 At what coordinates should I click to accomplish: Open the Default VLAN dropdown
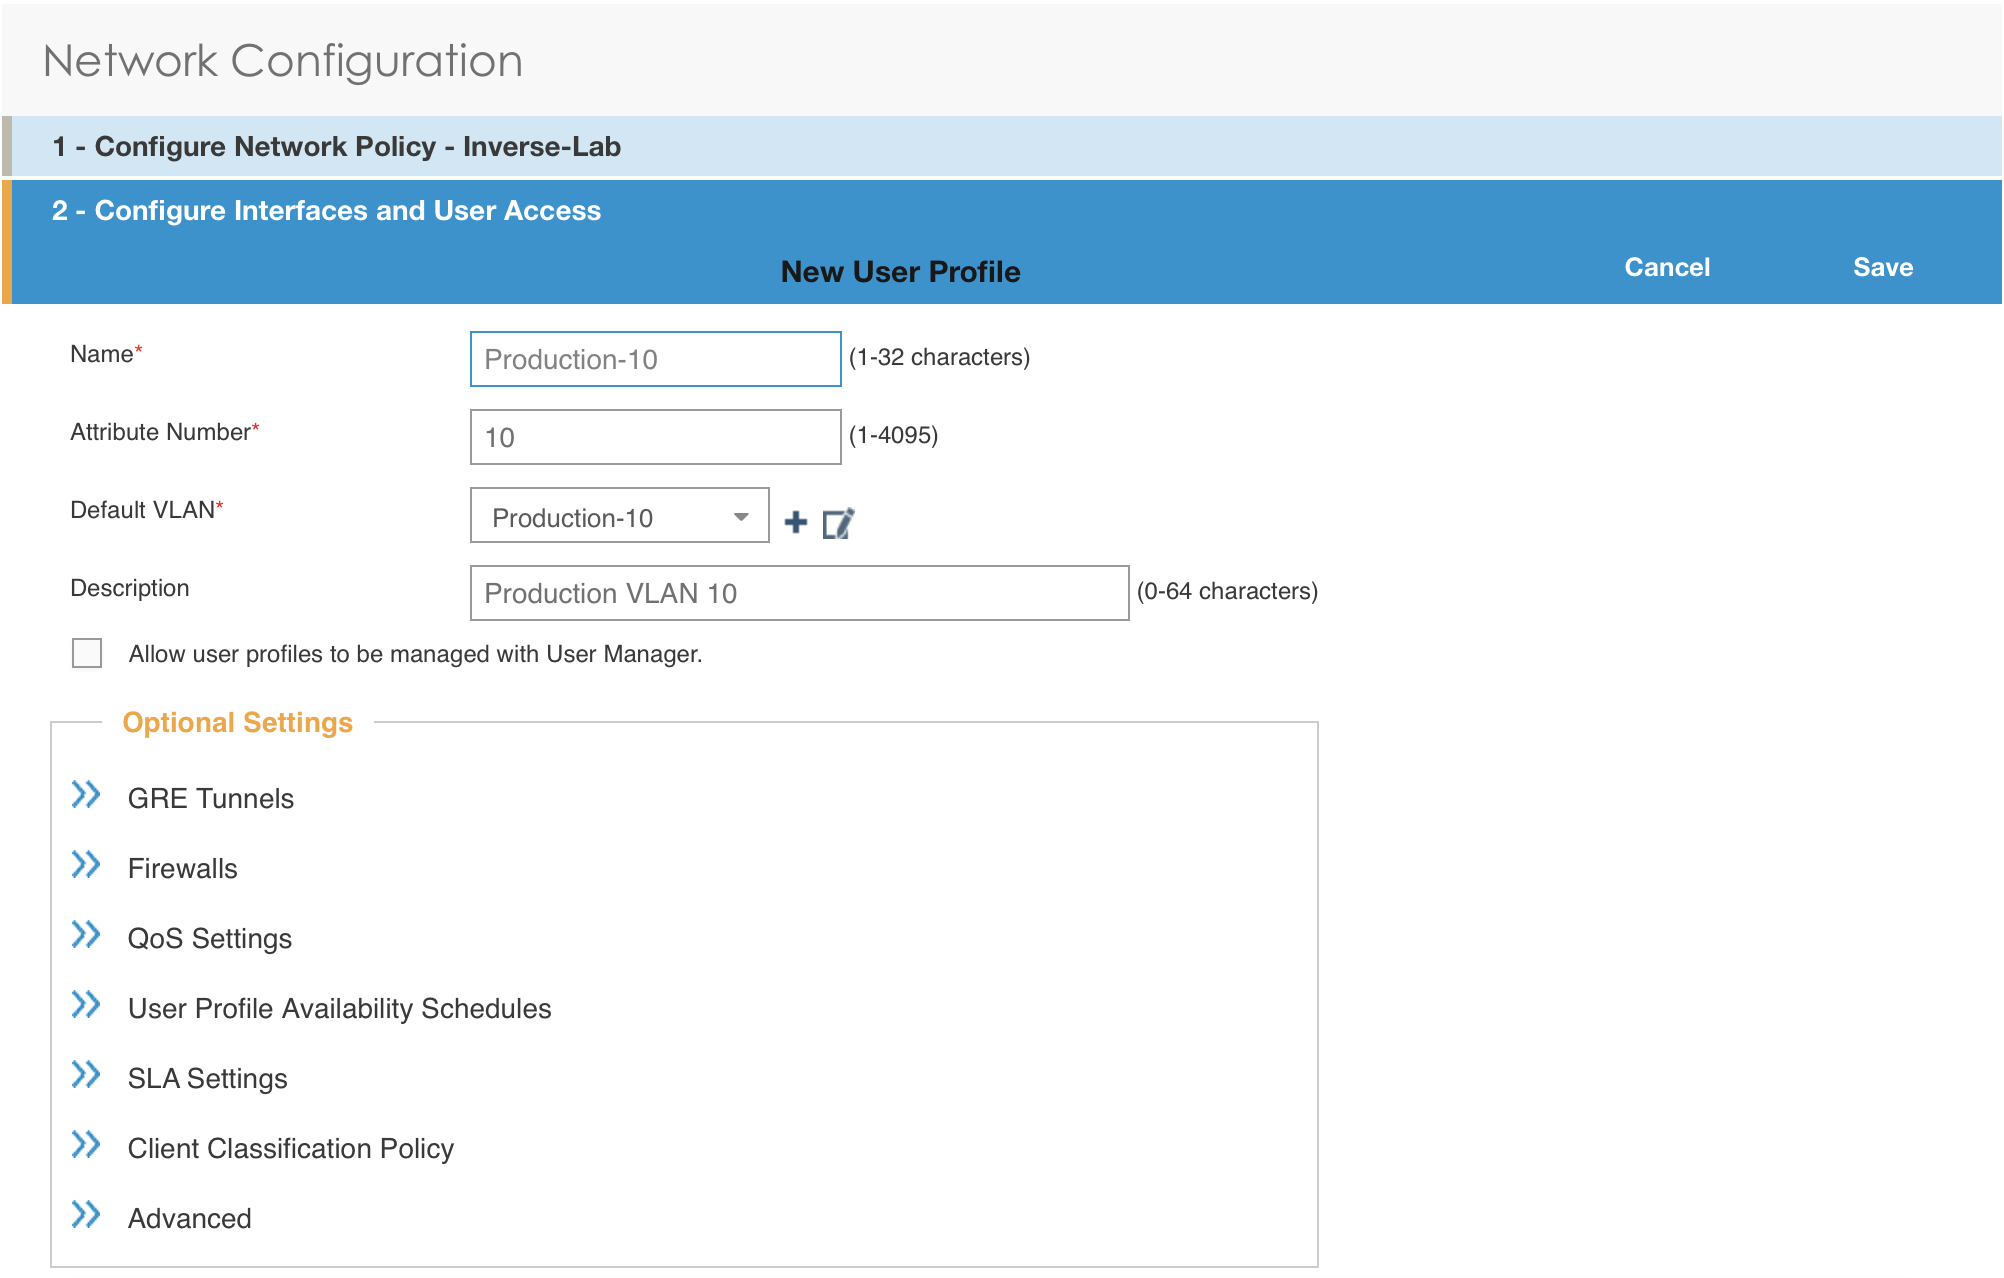(x=618, y=517)
